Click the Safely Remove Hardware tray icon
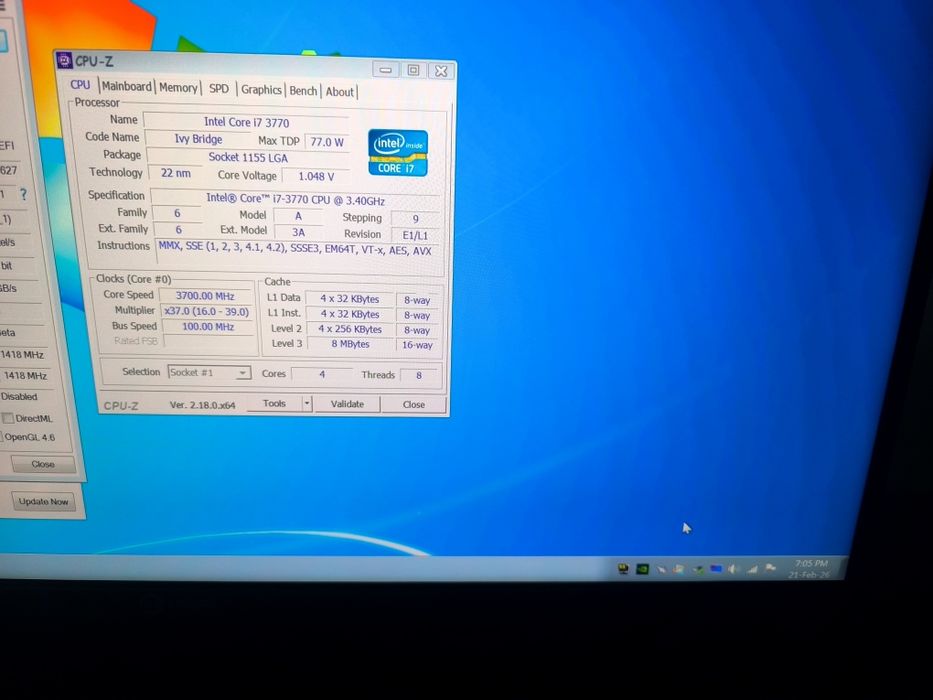The width and height of the screenshot is (933, 700). (x=699, y=570)
